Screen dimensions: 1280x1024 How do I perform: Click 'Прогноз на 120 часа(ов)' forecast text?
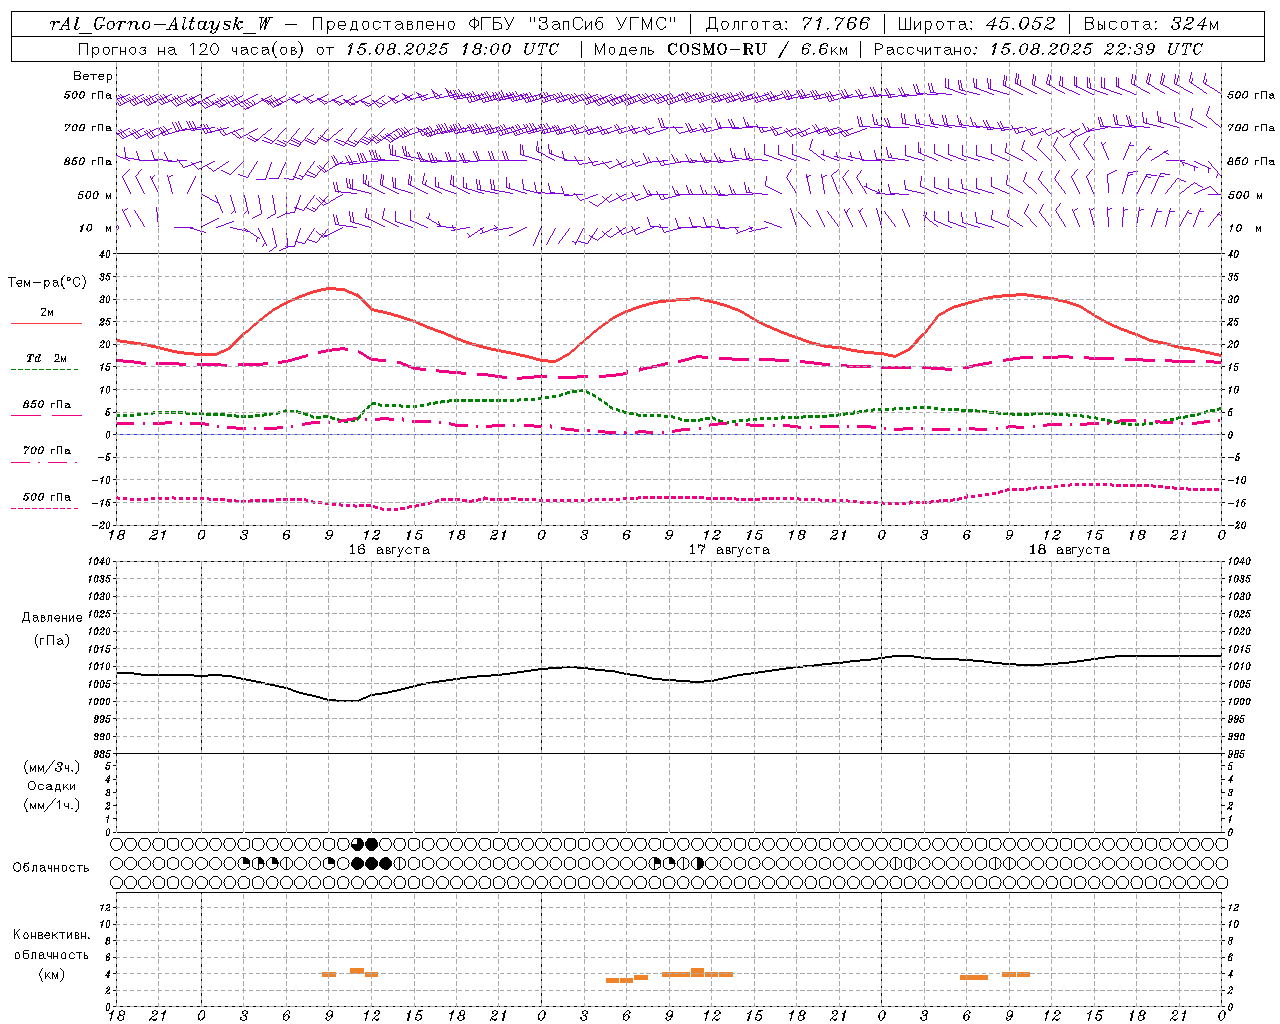click(x=193, y=49)
